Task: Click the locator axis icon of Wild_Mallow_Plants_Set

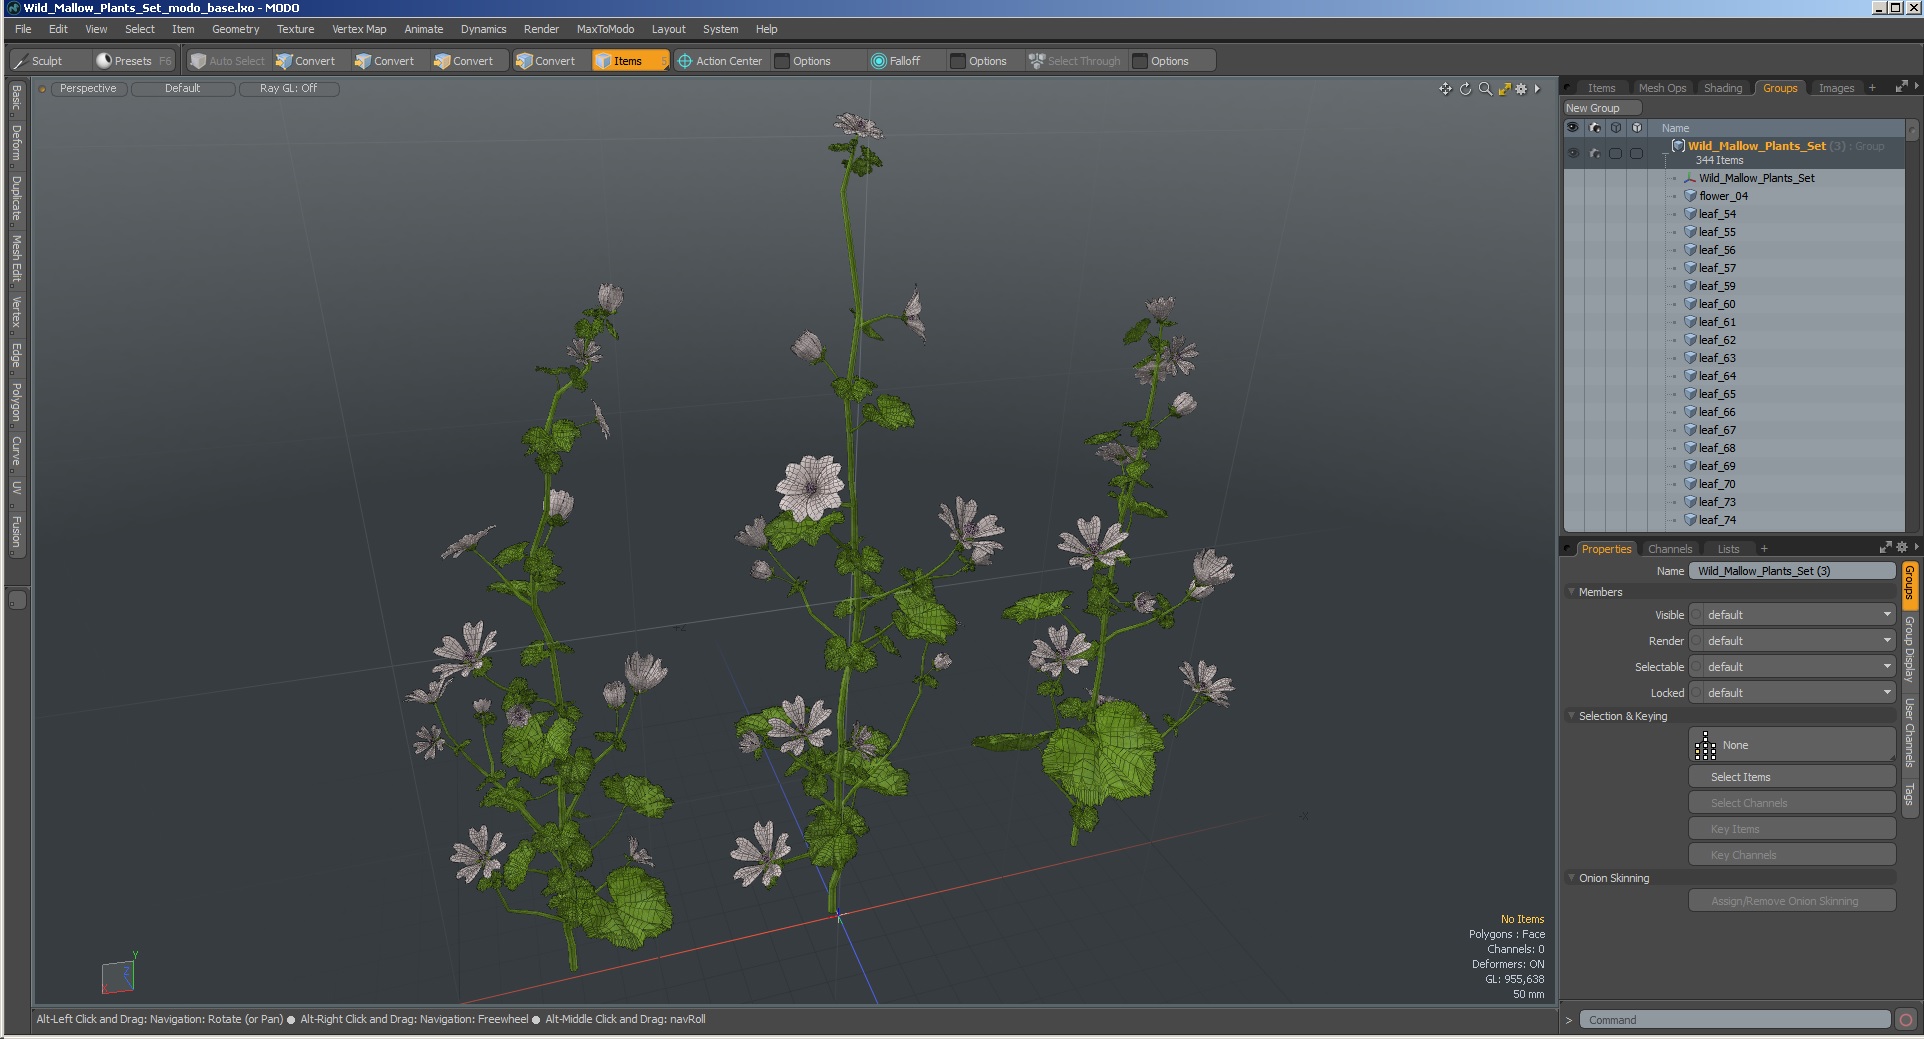Action: pos(1690,178)
